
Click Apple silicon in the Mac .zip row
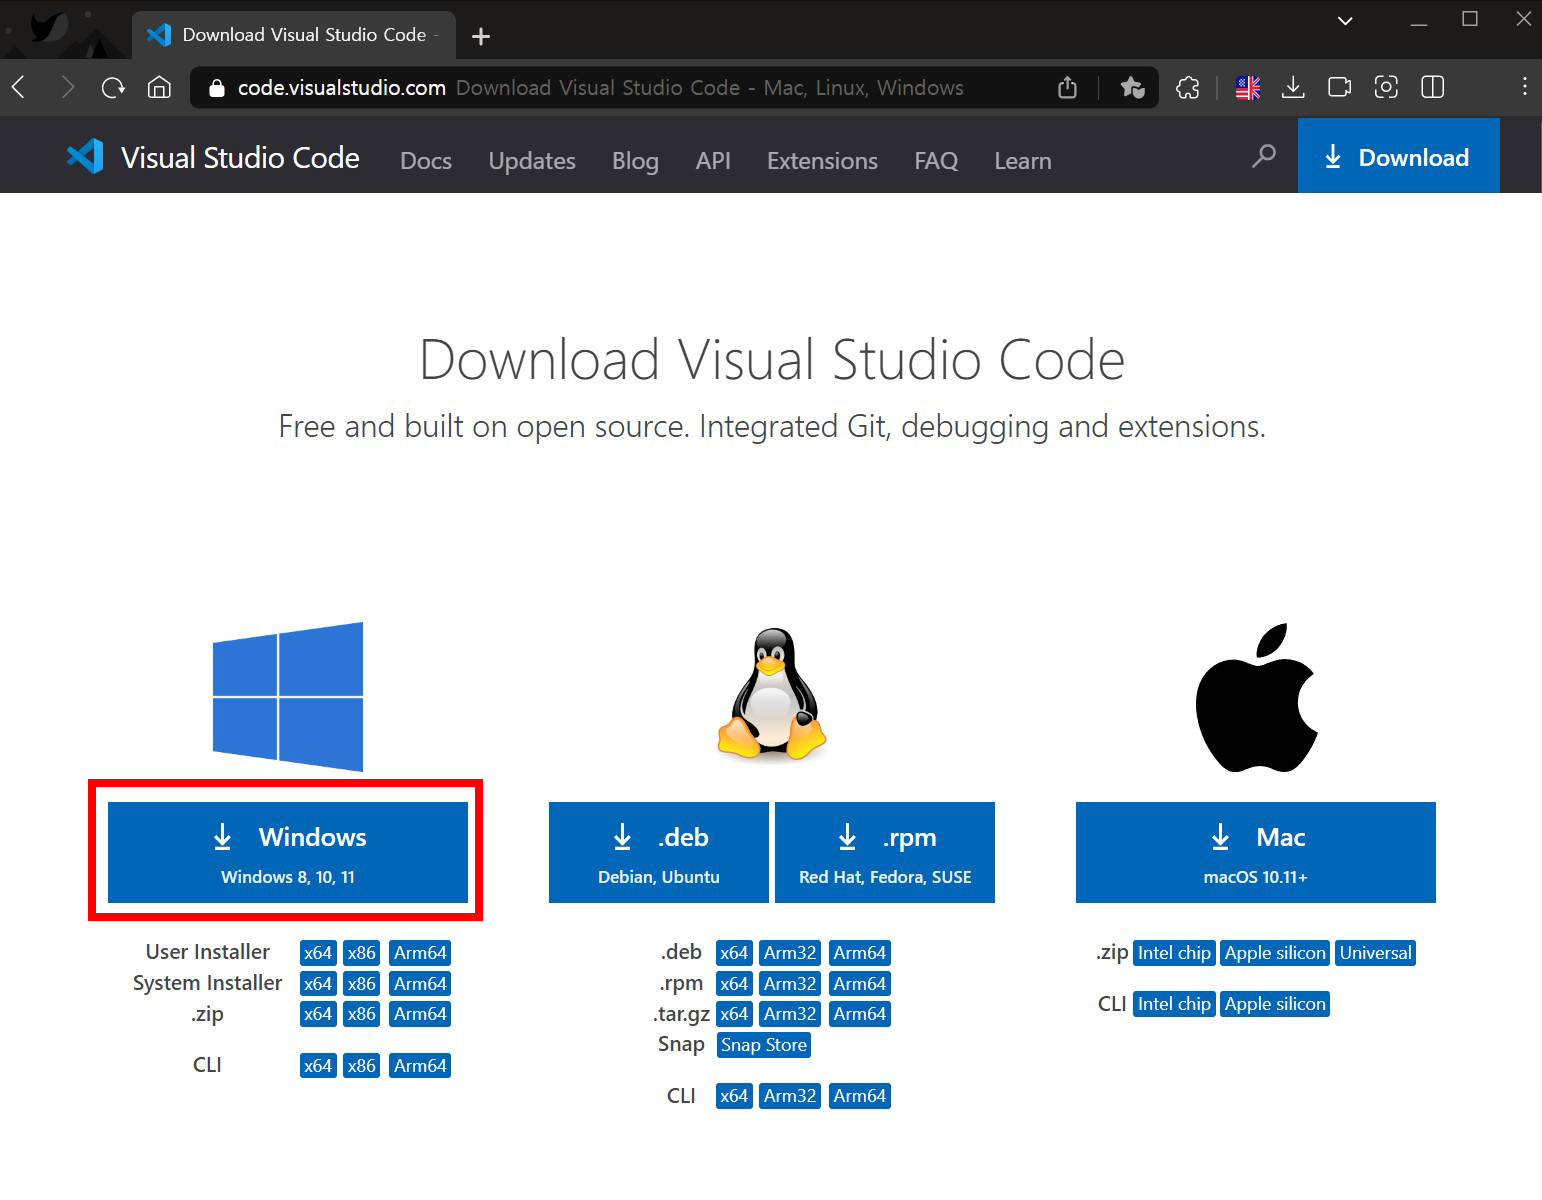pyautogui.click(x=1275, y=953)
